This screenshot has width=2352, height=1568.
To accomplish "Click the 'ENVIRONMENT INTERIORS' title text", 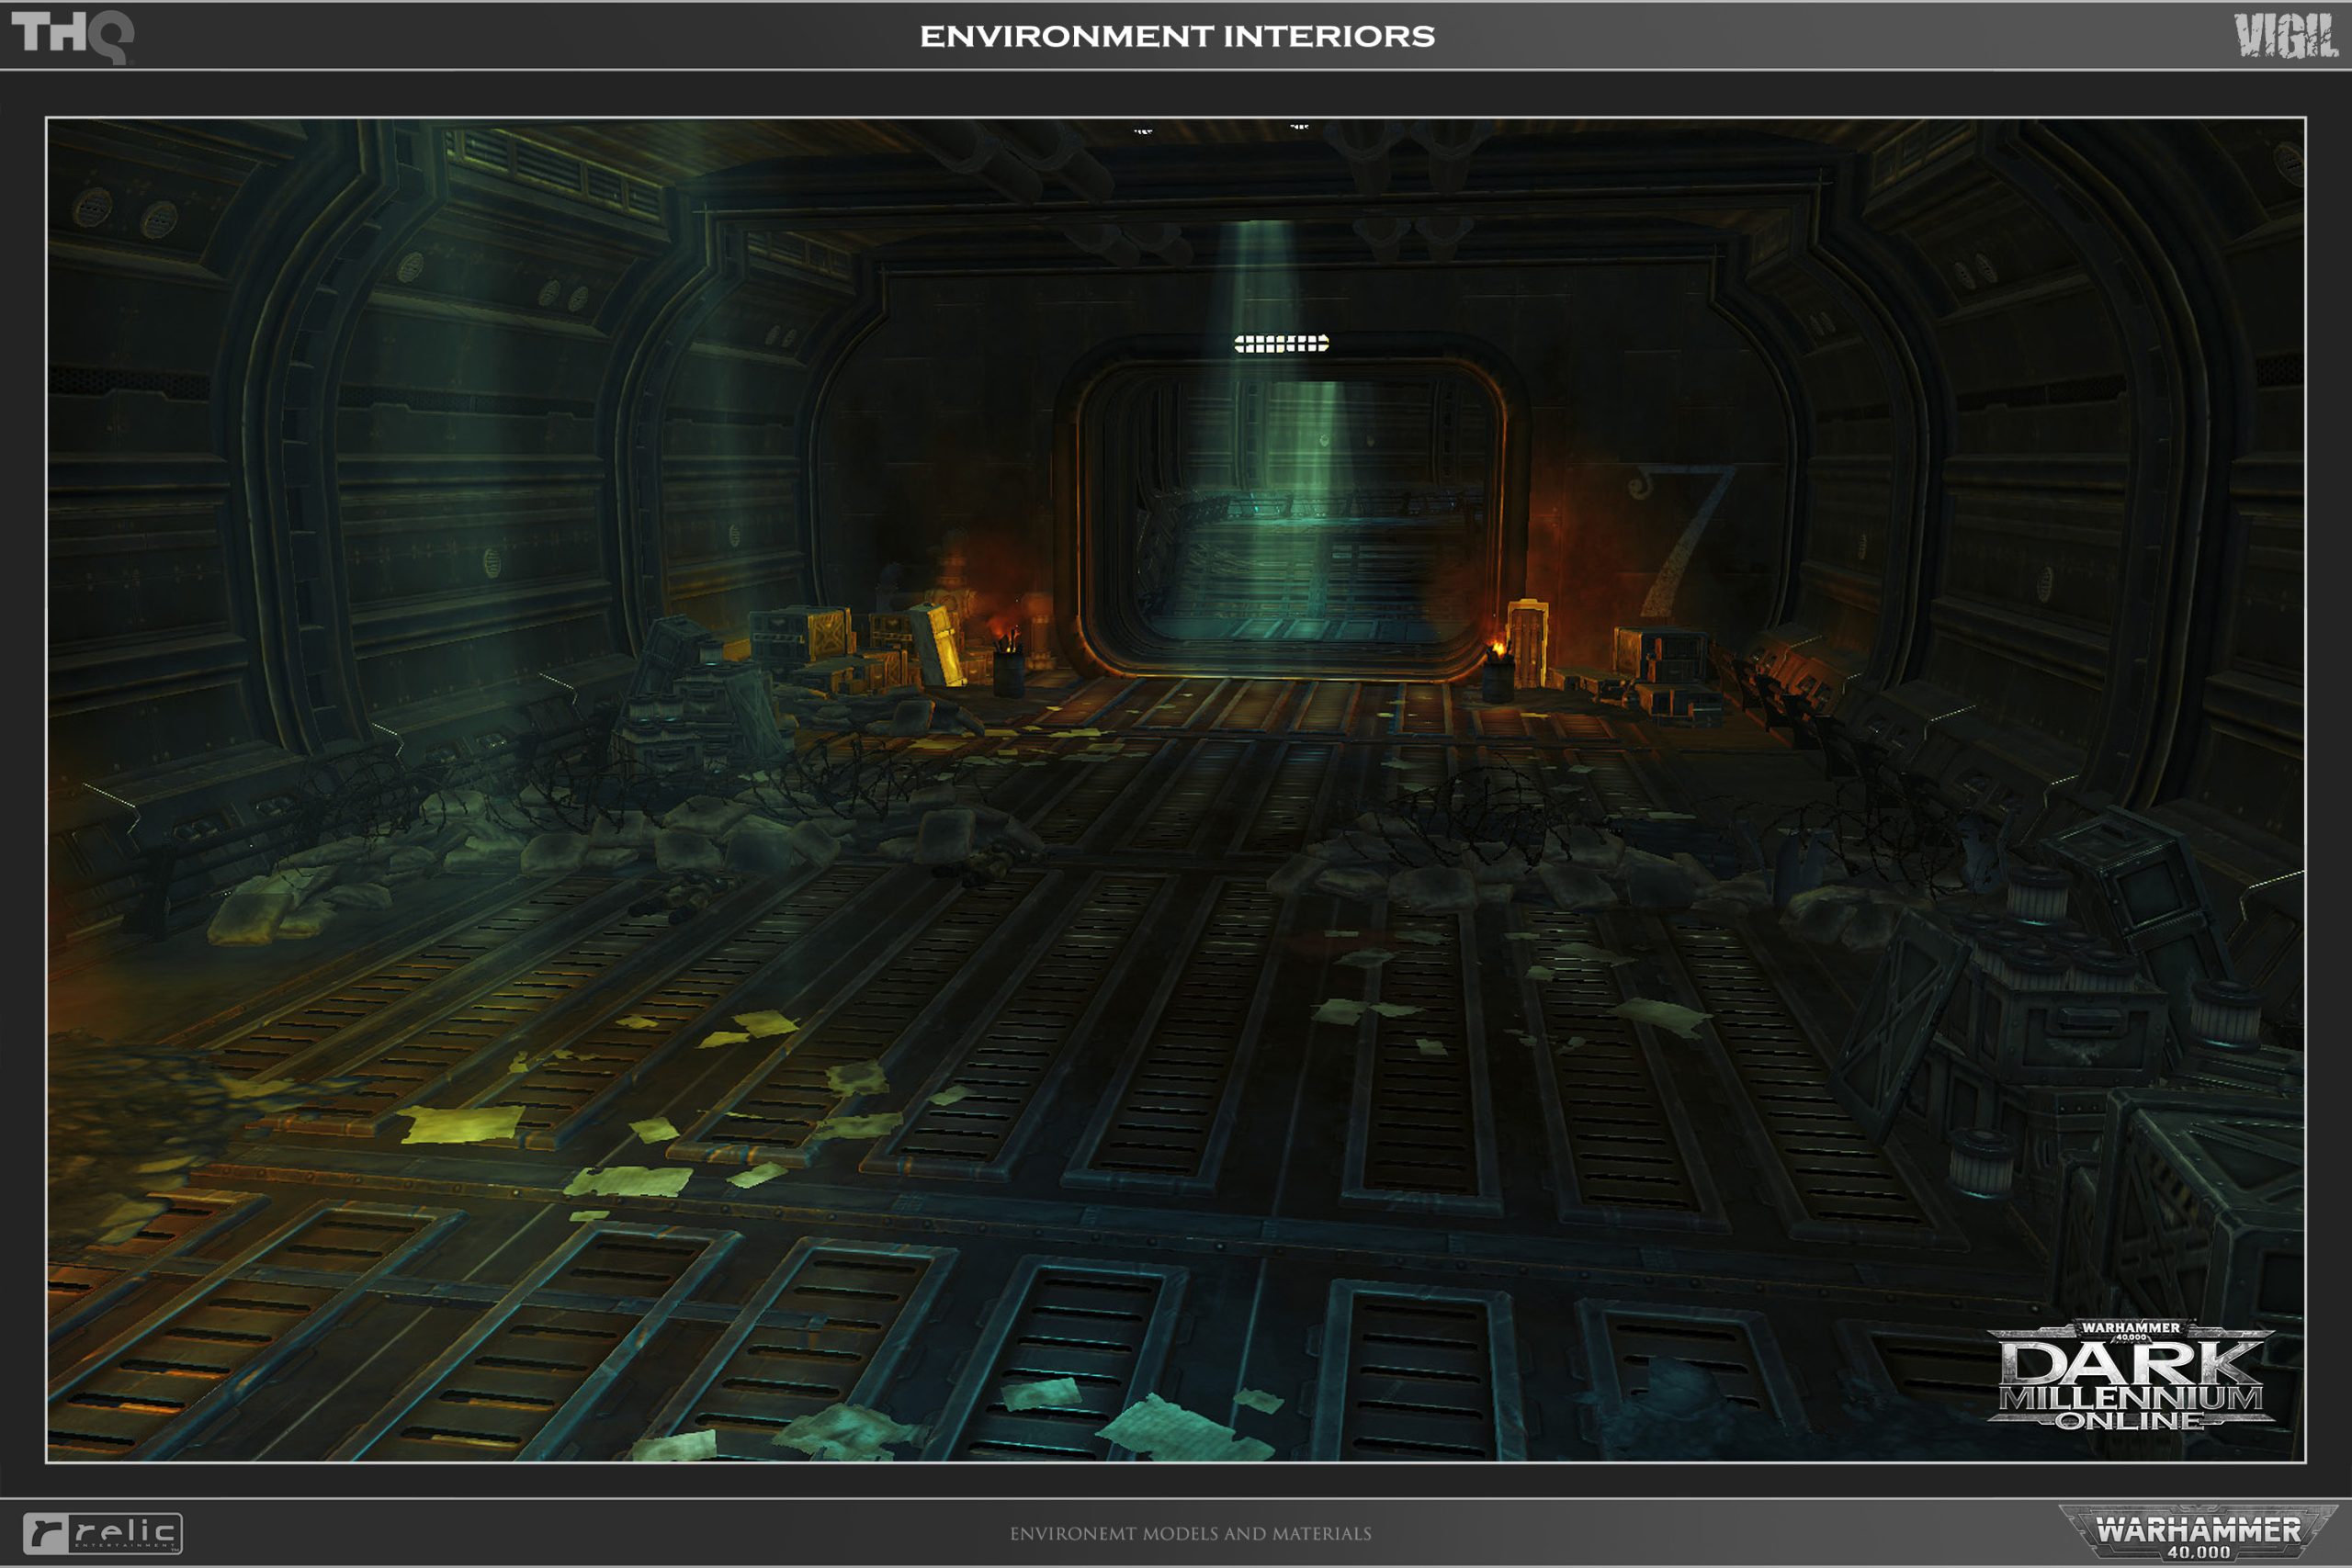I will [x=1177, y=37].
